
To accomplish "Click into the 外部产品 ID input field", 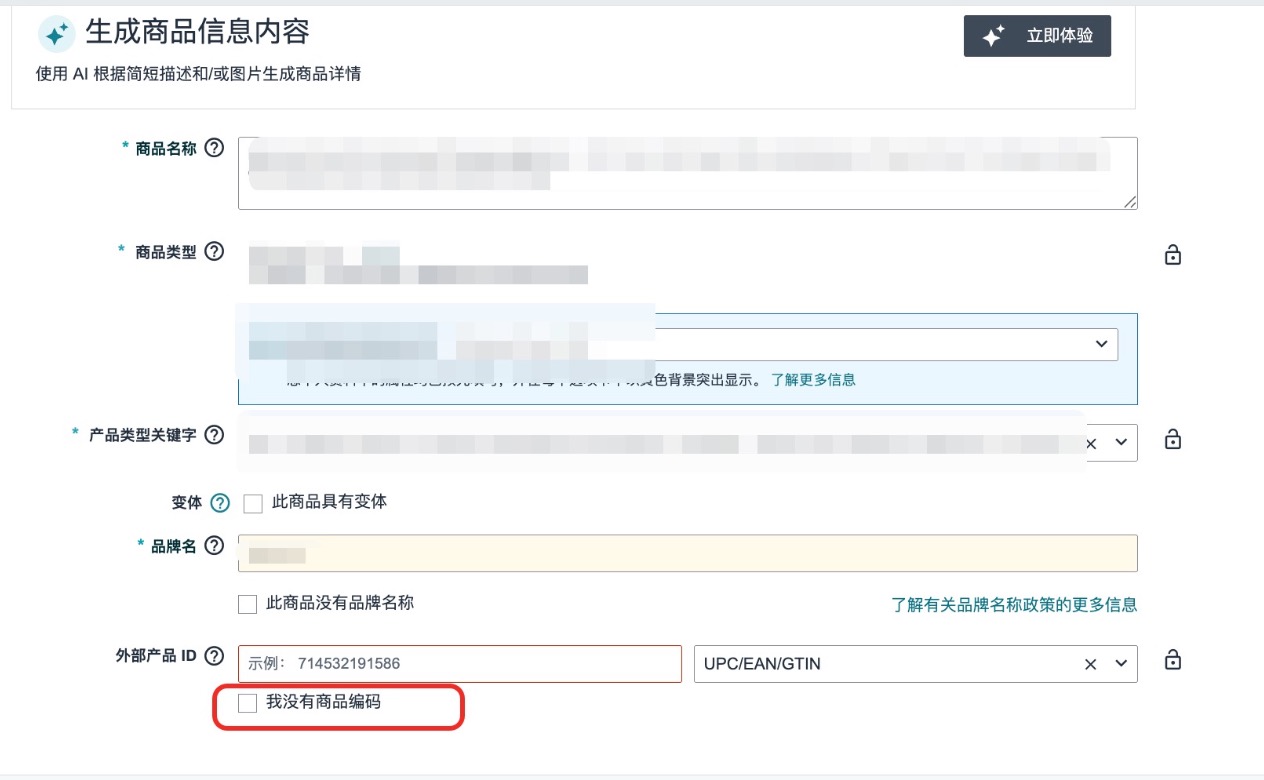I will 460,664.
